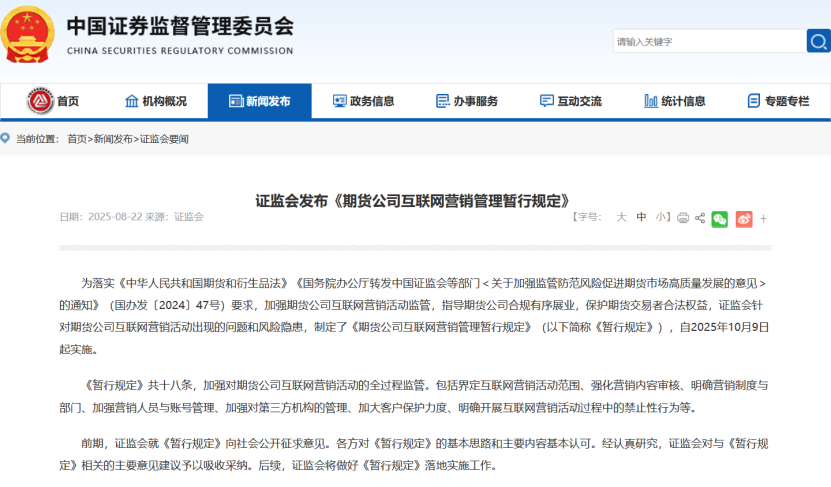Expand more share options plus icon
The width and height of the screenshot is (831, 487).
763,218
